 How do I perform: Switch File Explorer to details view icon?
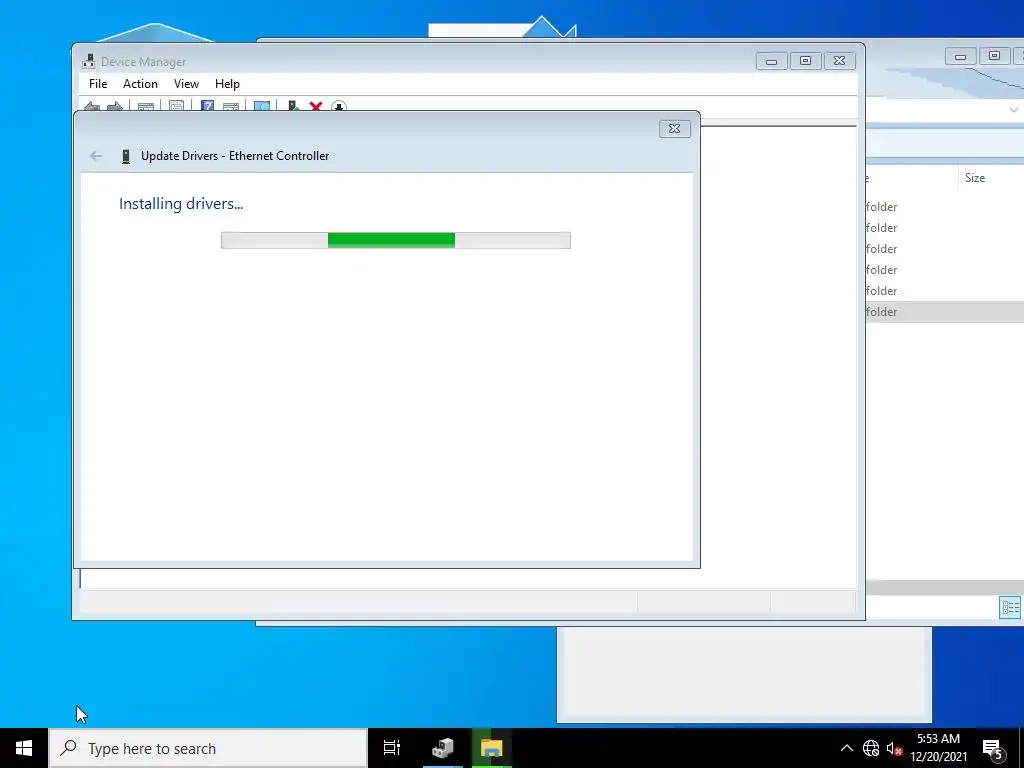1010,608
